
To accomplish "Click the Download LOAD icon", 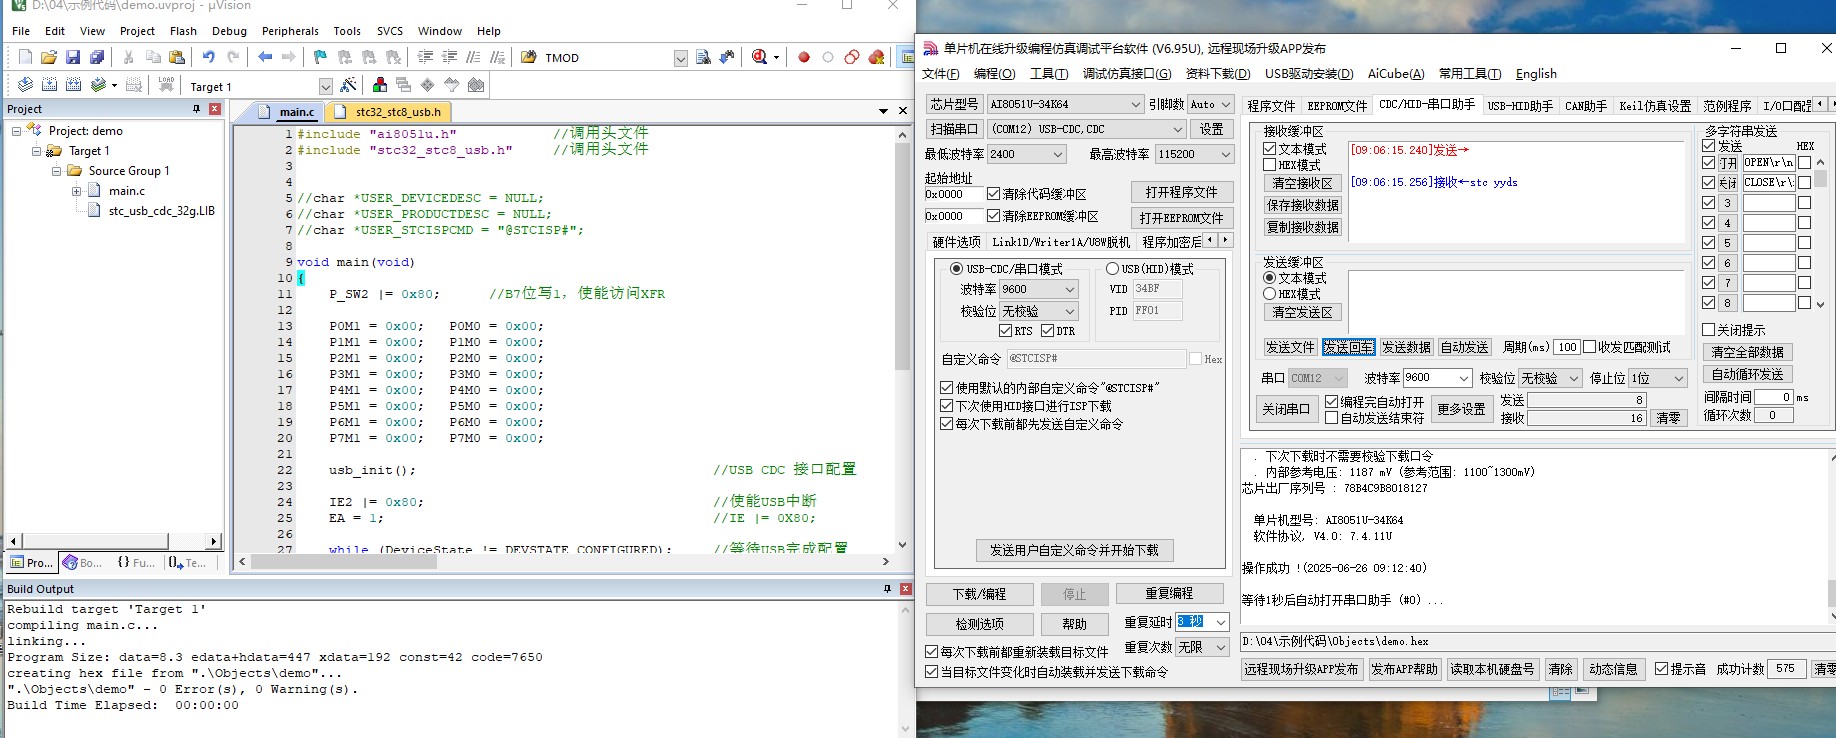I will pyautogui.click(x=166, y=85).
